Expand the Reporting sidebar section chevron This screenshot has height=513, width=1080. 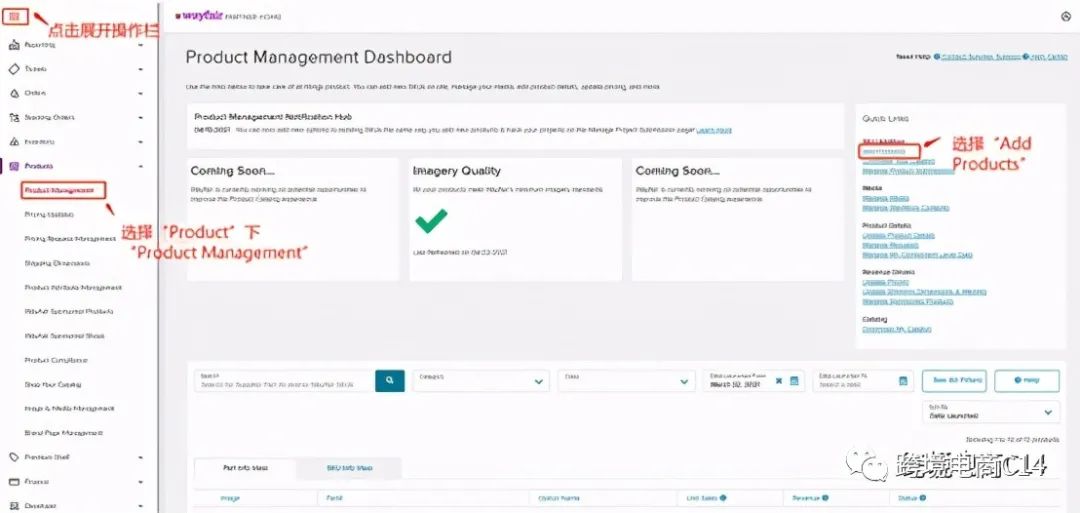tap(141, 45)
